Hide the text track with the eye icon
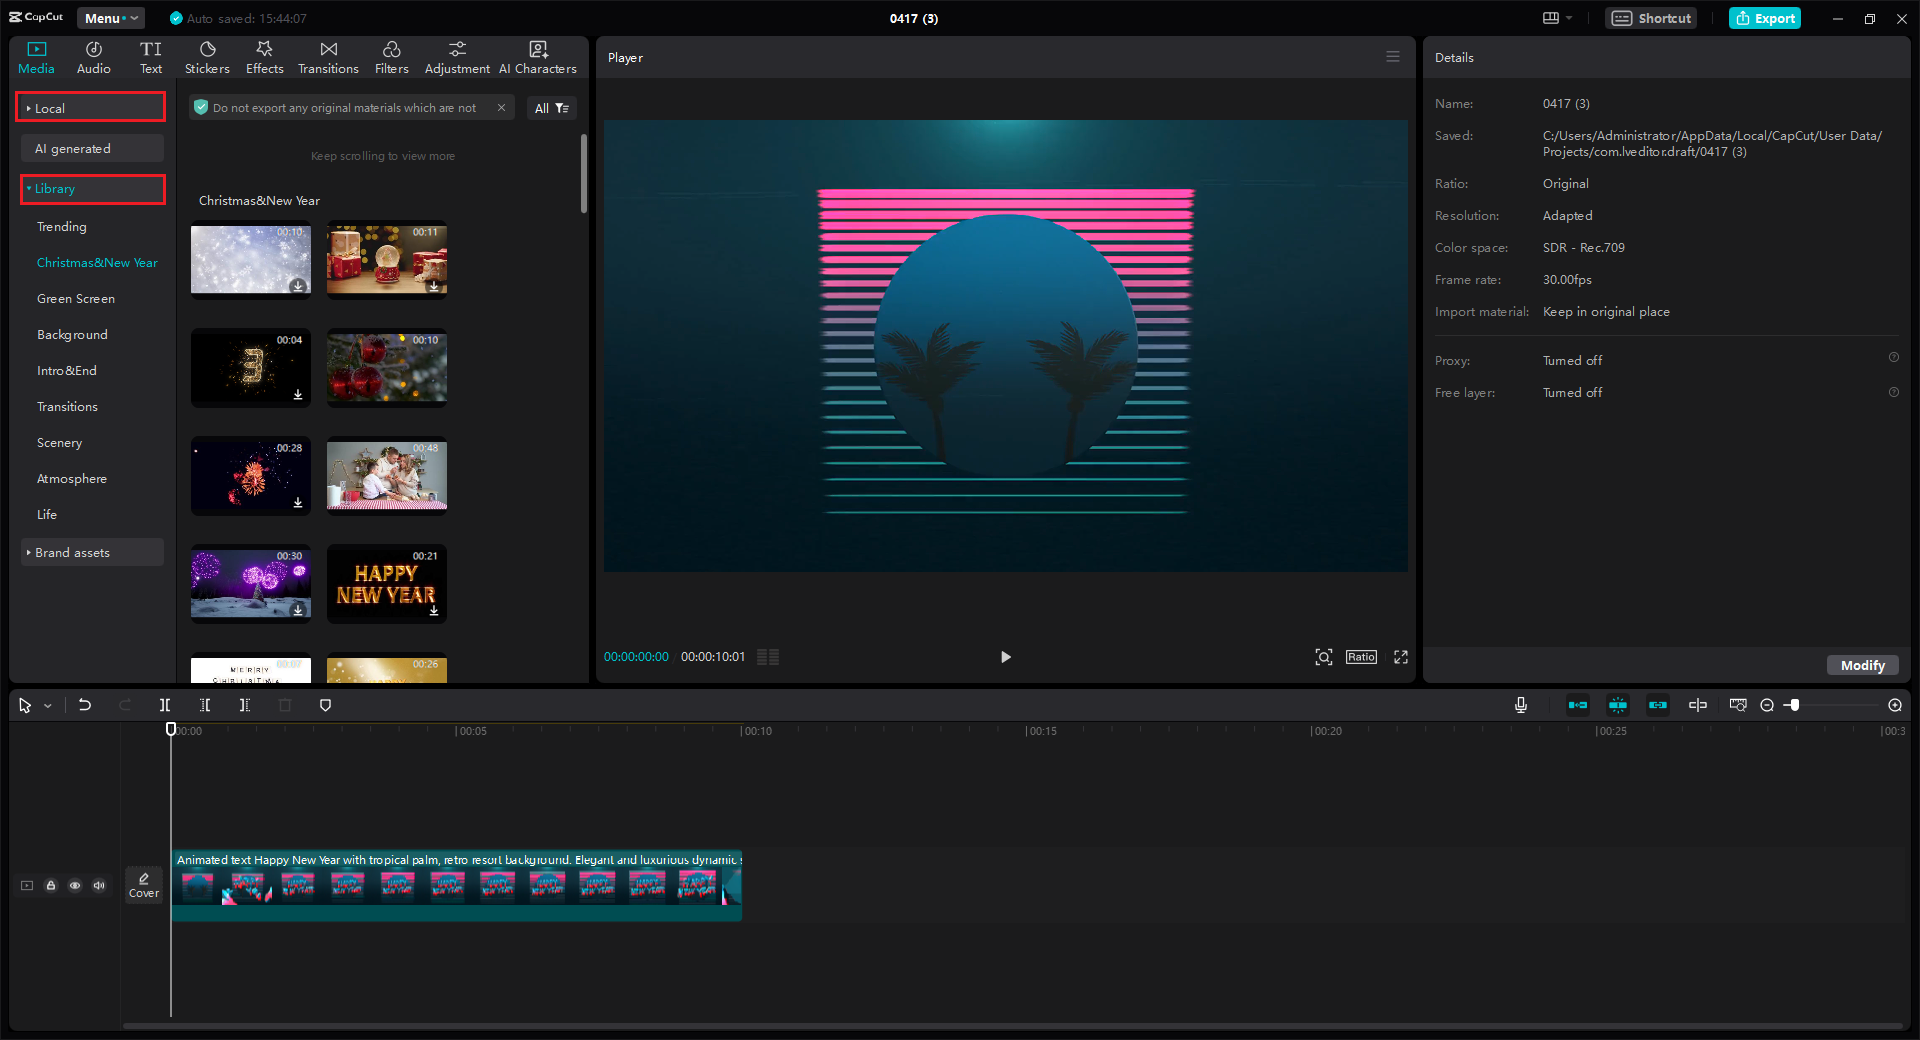 click(75, 886)
